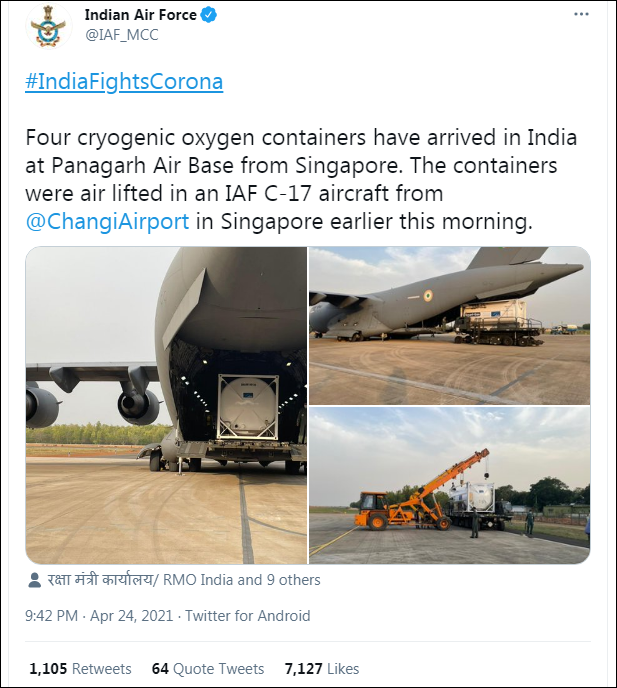Click the @IAF_MCC handle
This screenshot has width=617, height=688.
point(121,35)
